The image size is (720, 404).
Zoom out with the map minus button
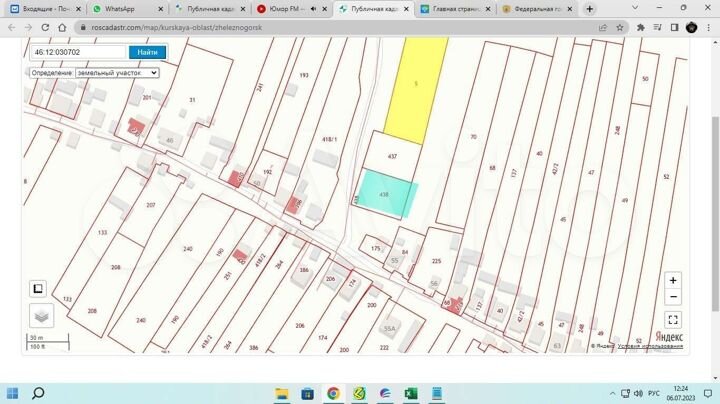(673, 297)
